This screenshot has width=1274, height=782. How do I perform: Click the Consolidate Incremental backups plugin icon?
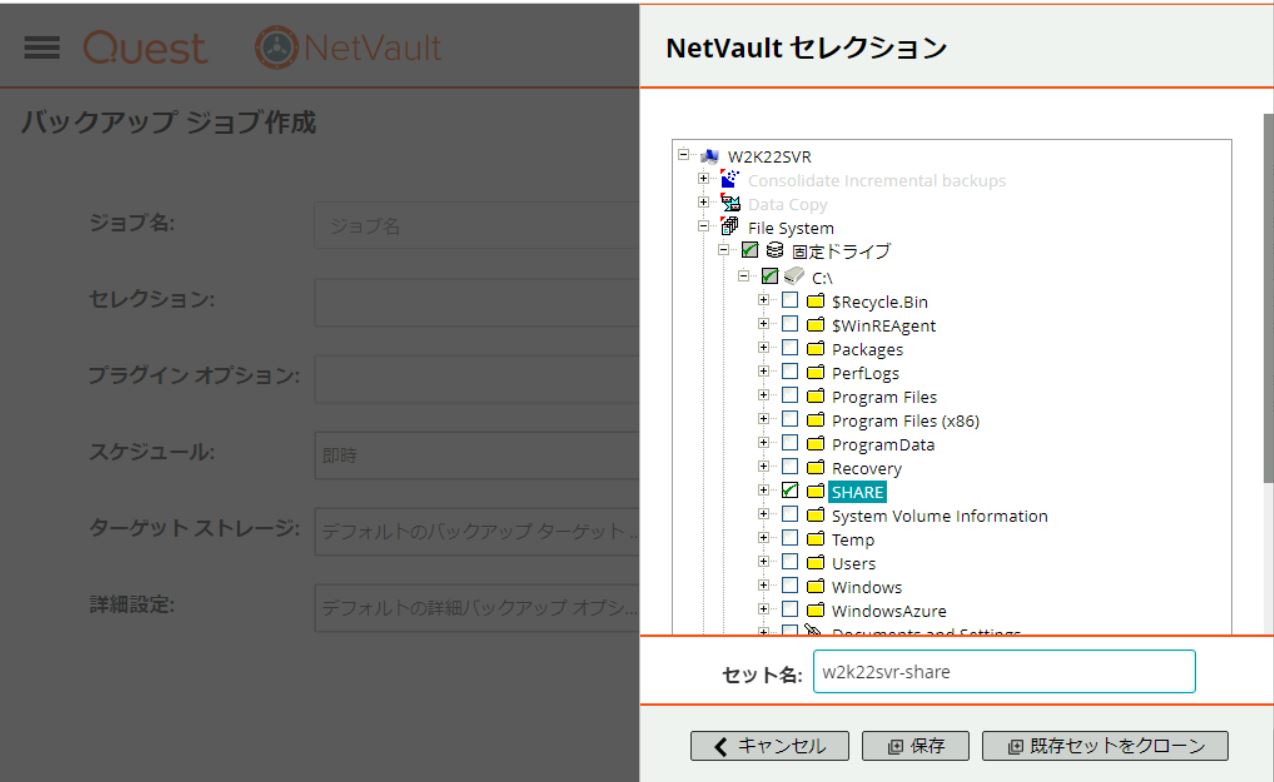[731, 180]
